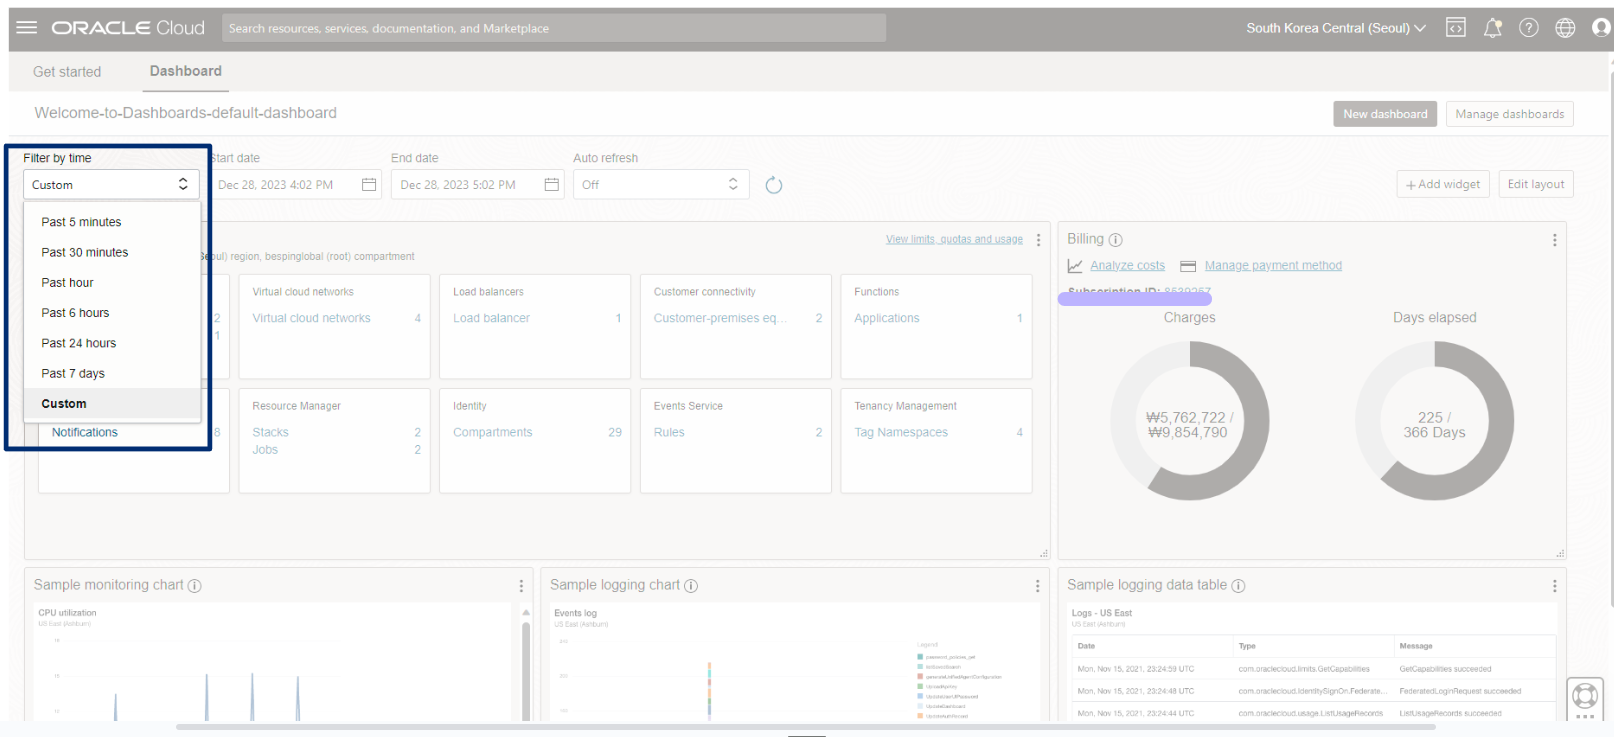Screen dimensions: 1614x737
Task: Open the Start date calendar icon
Action: pos(369,185)
